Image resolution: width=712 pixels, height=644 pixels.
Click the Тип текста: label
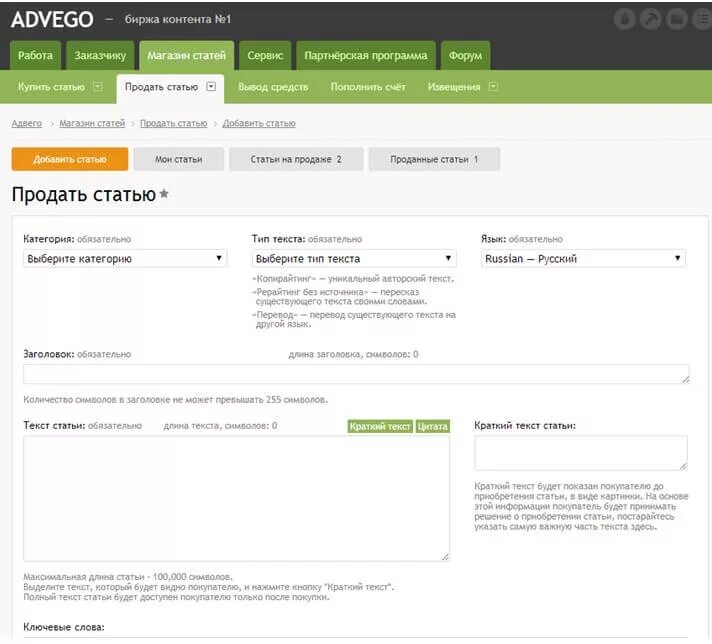tap(278, 239)
